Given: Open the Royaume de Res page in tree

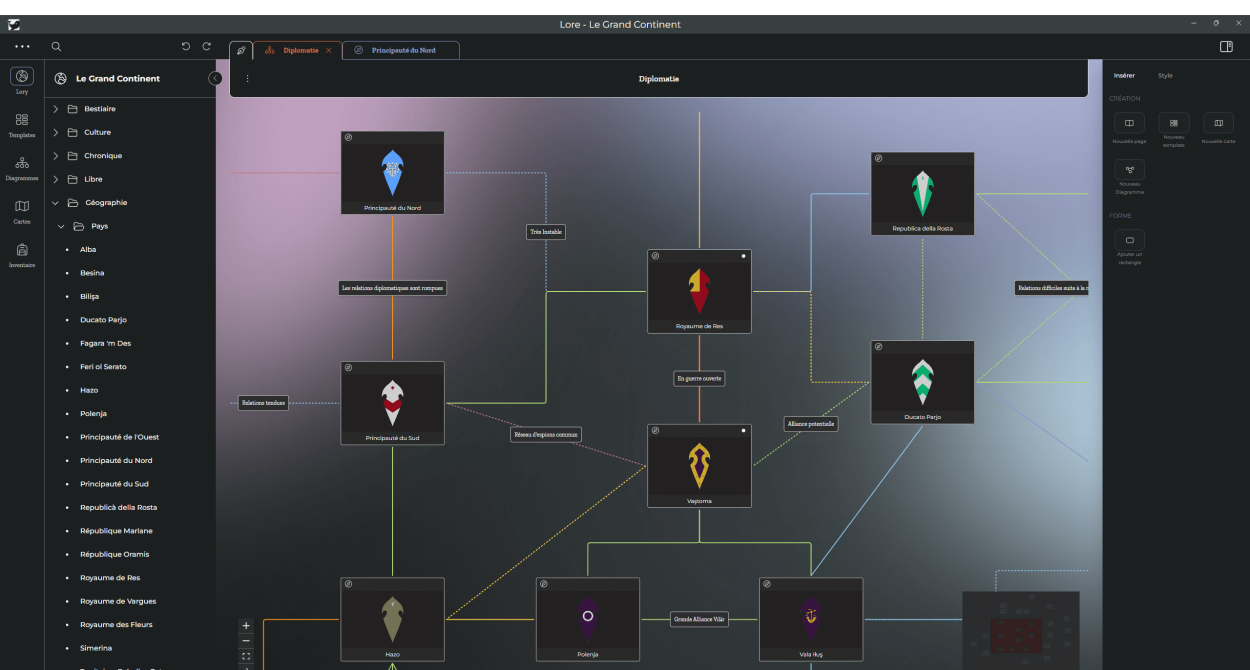Looking at the screenshot, I should 110,578.
